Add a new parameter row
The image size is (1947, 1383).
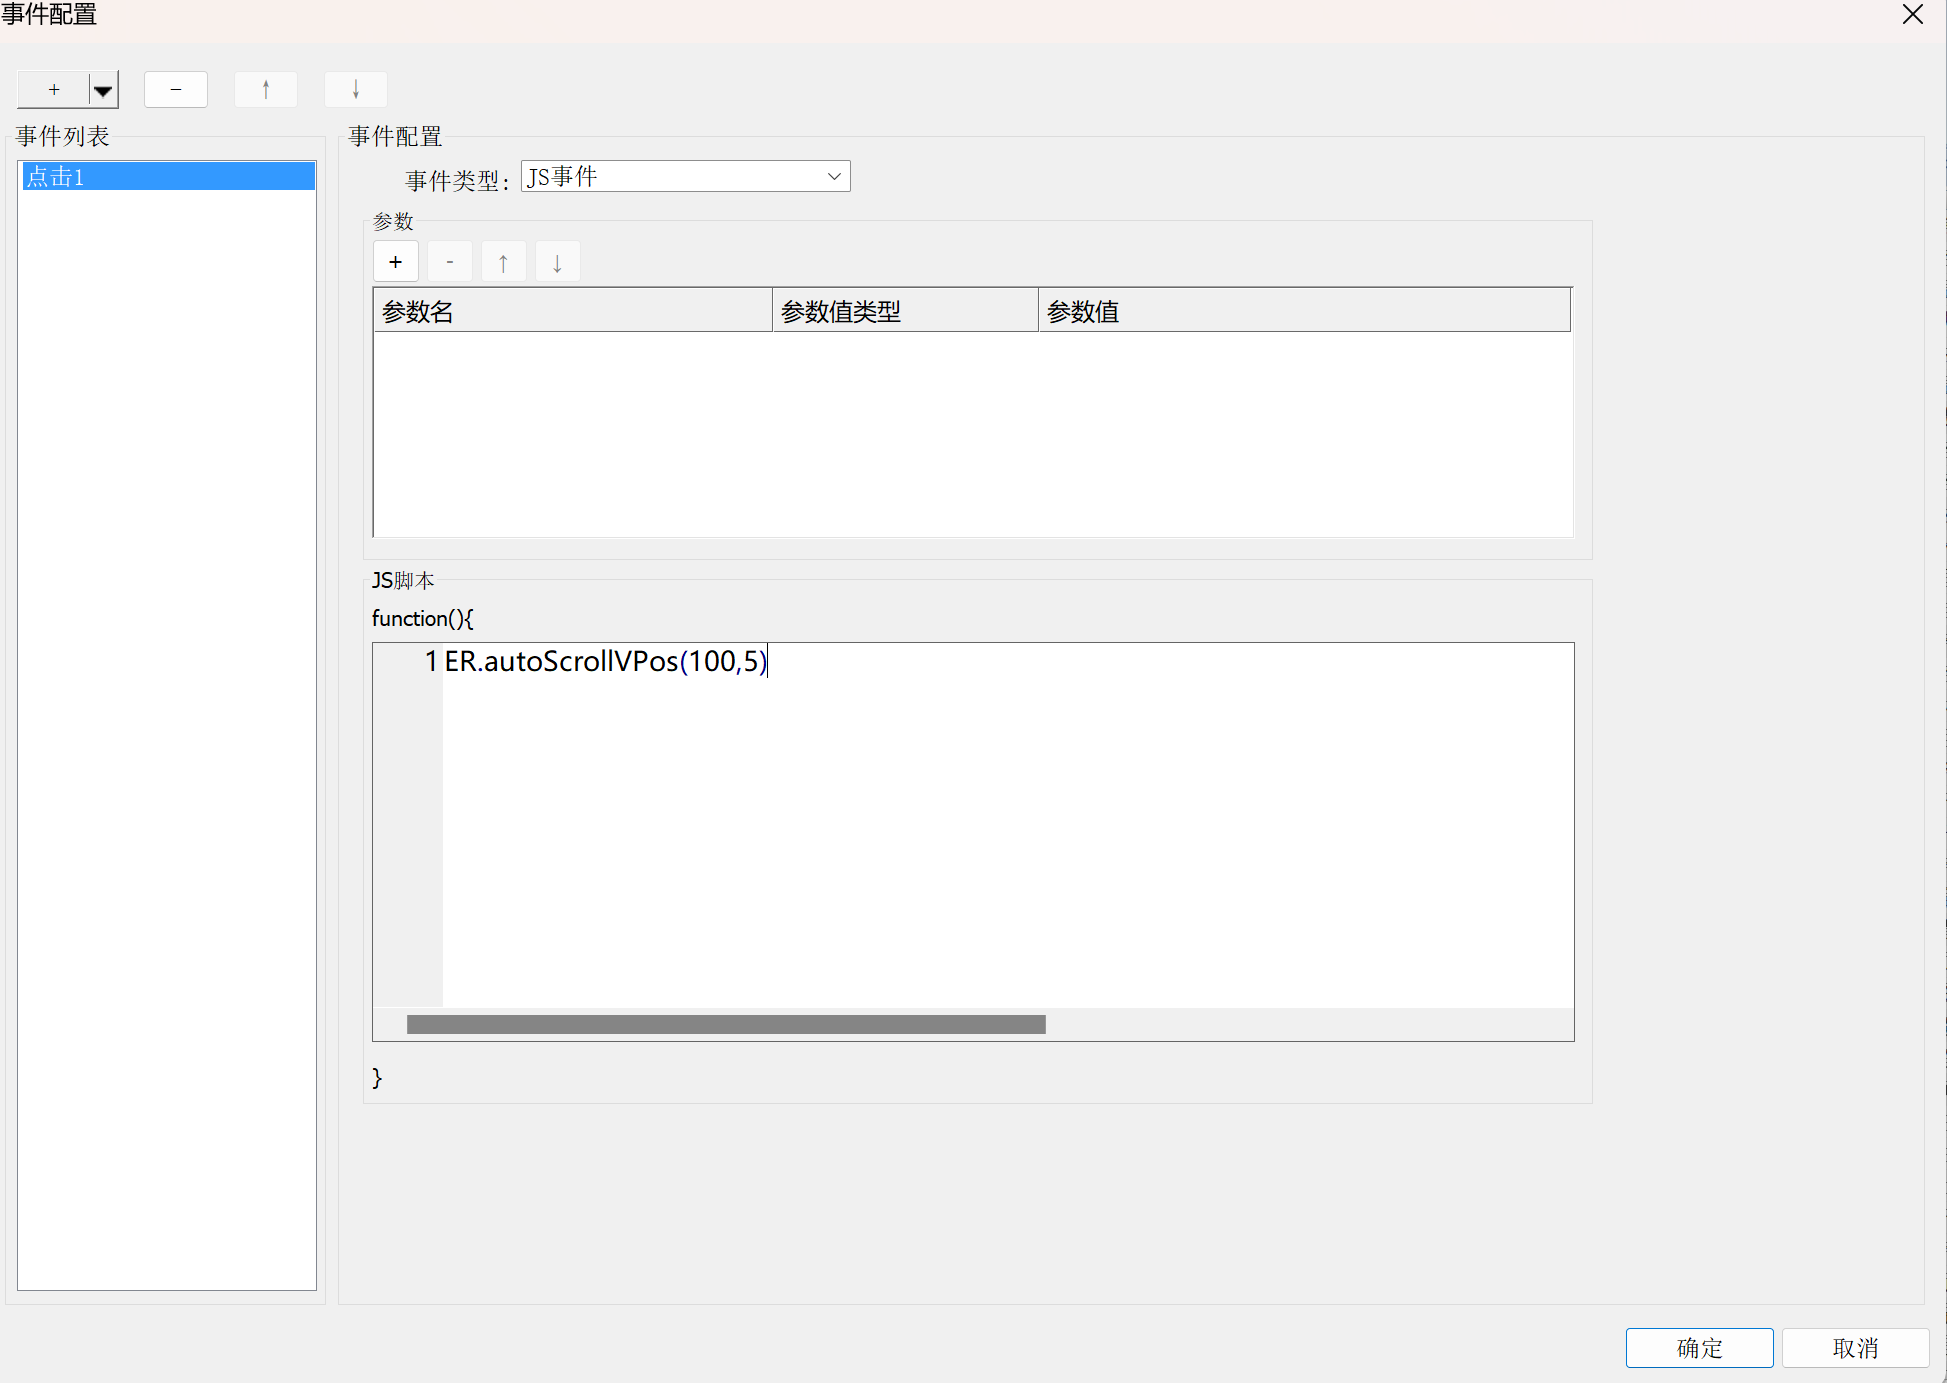coord(396,262)
